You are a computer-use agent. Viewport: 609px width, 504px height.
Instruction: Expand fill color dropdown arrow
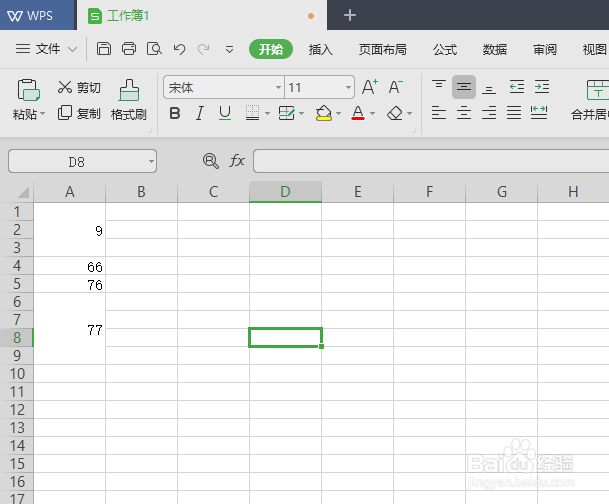[338, 114]
